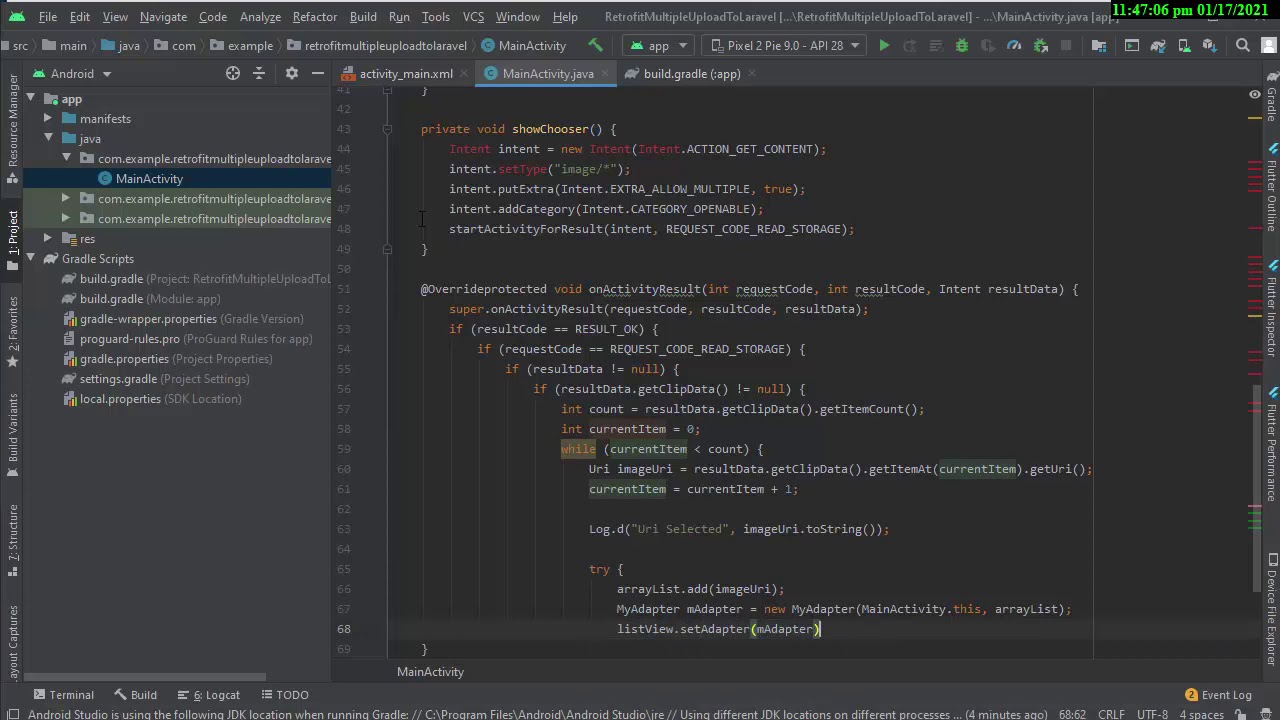
Task: Open Project panel settings gear
Action: 292,73
